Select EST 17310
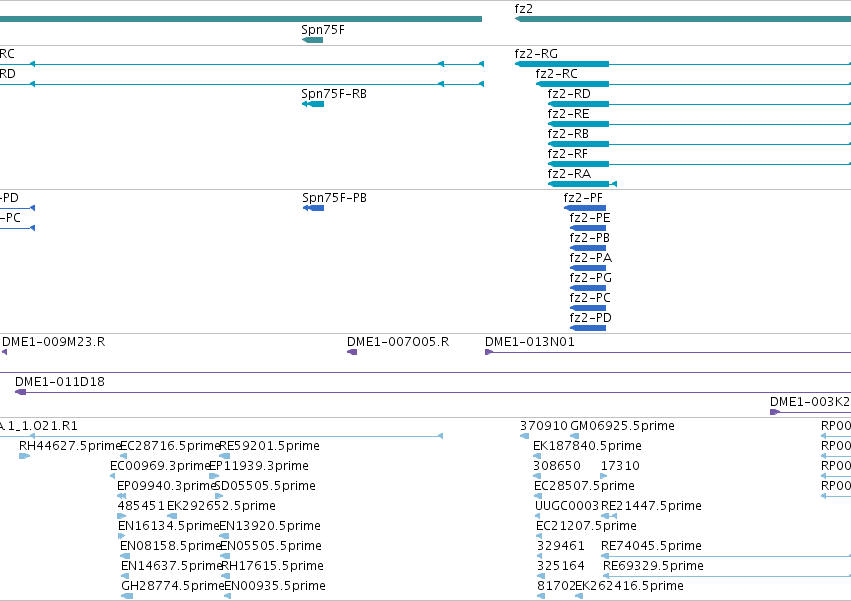This screenshot has height=601, width=851. (604, 476)
